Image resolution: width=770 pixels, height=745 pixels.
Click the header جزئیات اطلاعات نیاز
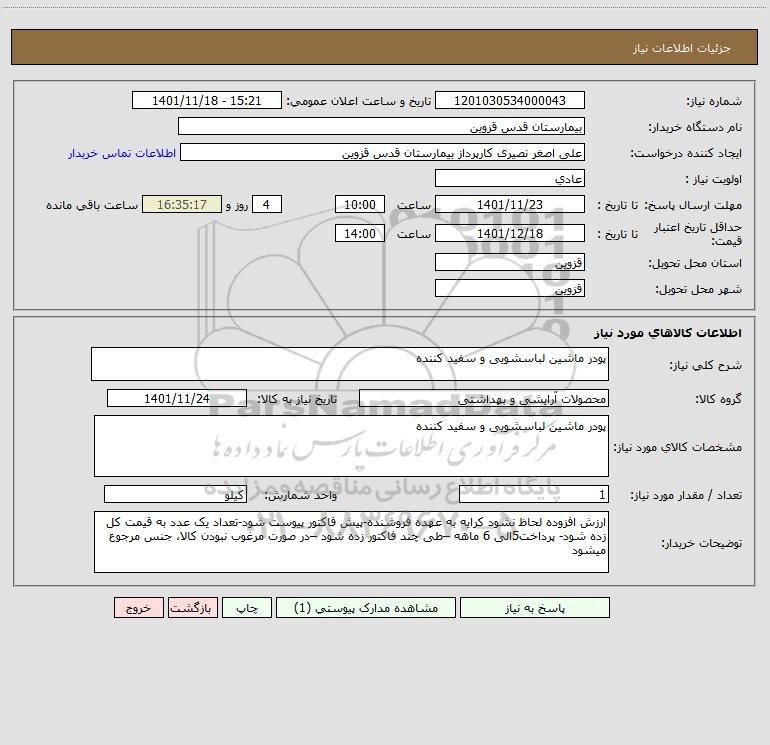682,48
